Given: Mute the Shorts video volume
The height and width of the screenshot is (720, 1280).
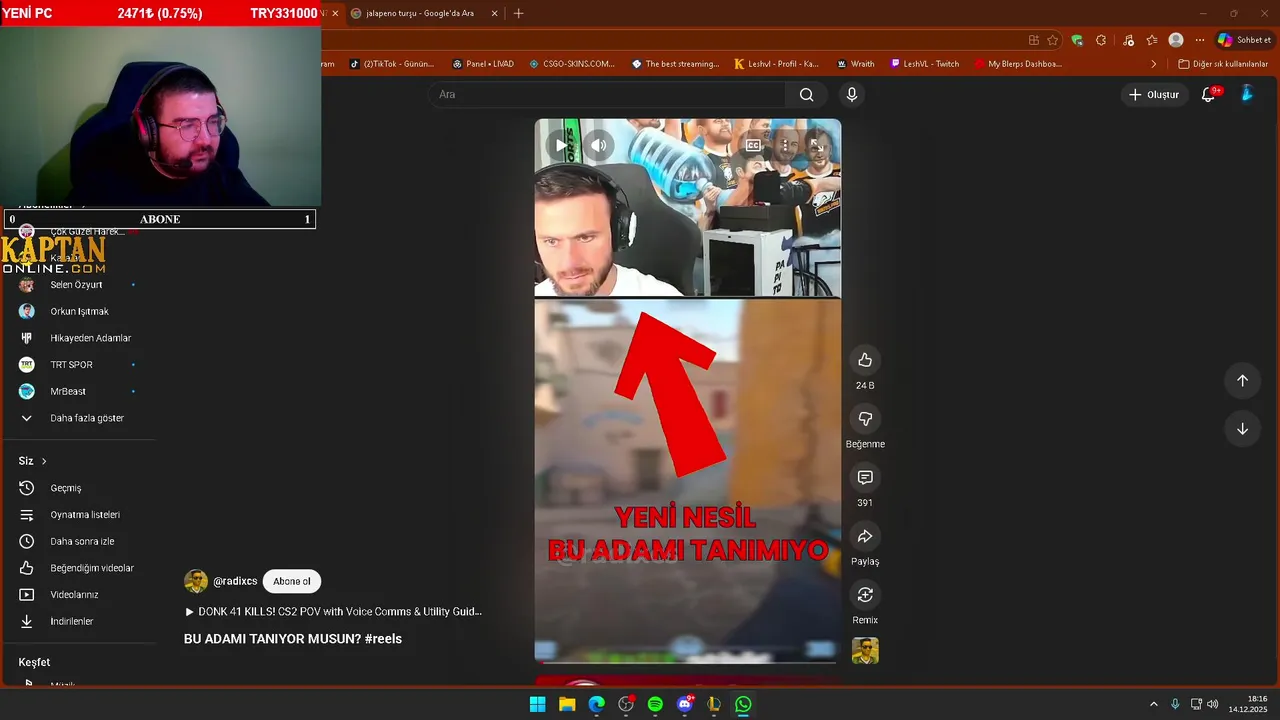Looking at the screenshot, I should coord(598,145).
